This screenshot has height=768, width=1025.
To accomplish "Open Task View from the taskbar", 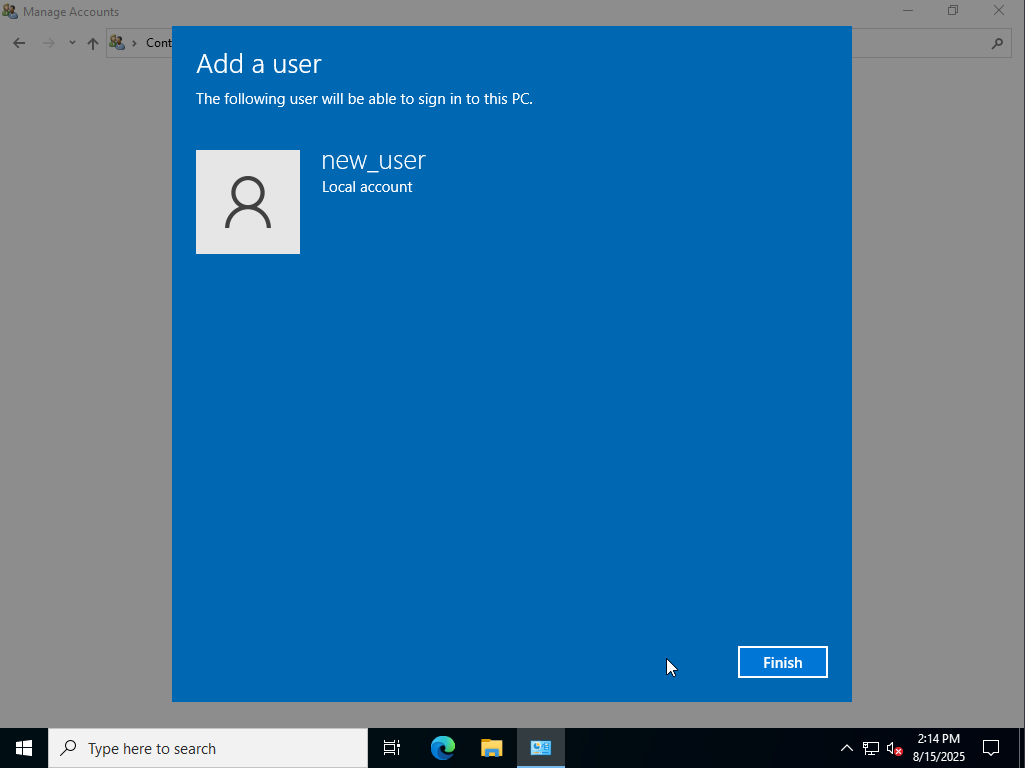I will point(392,748).
